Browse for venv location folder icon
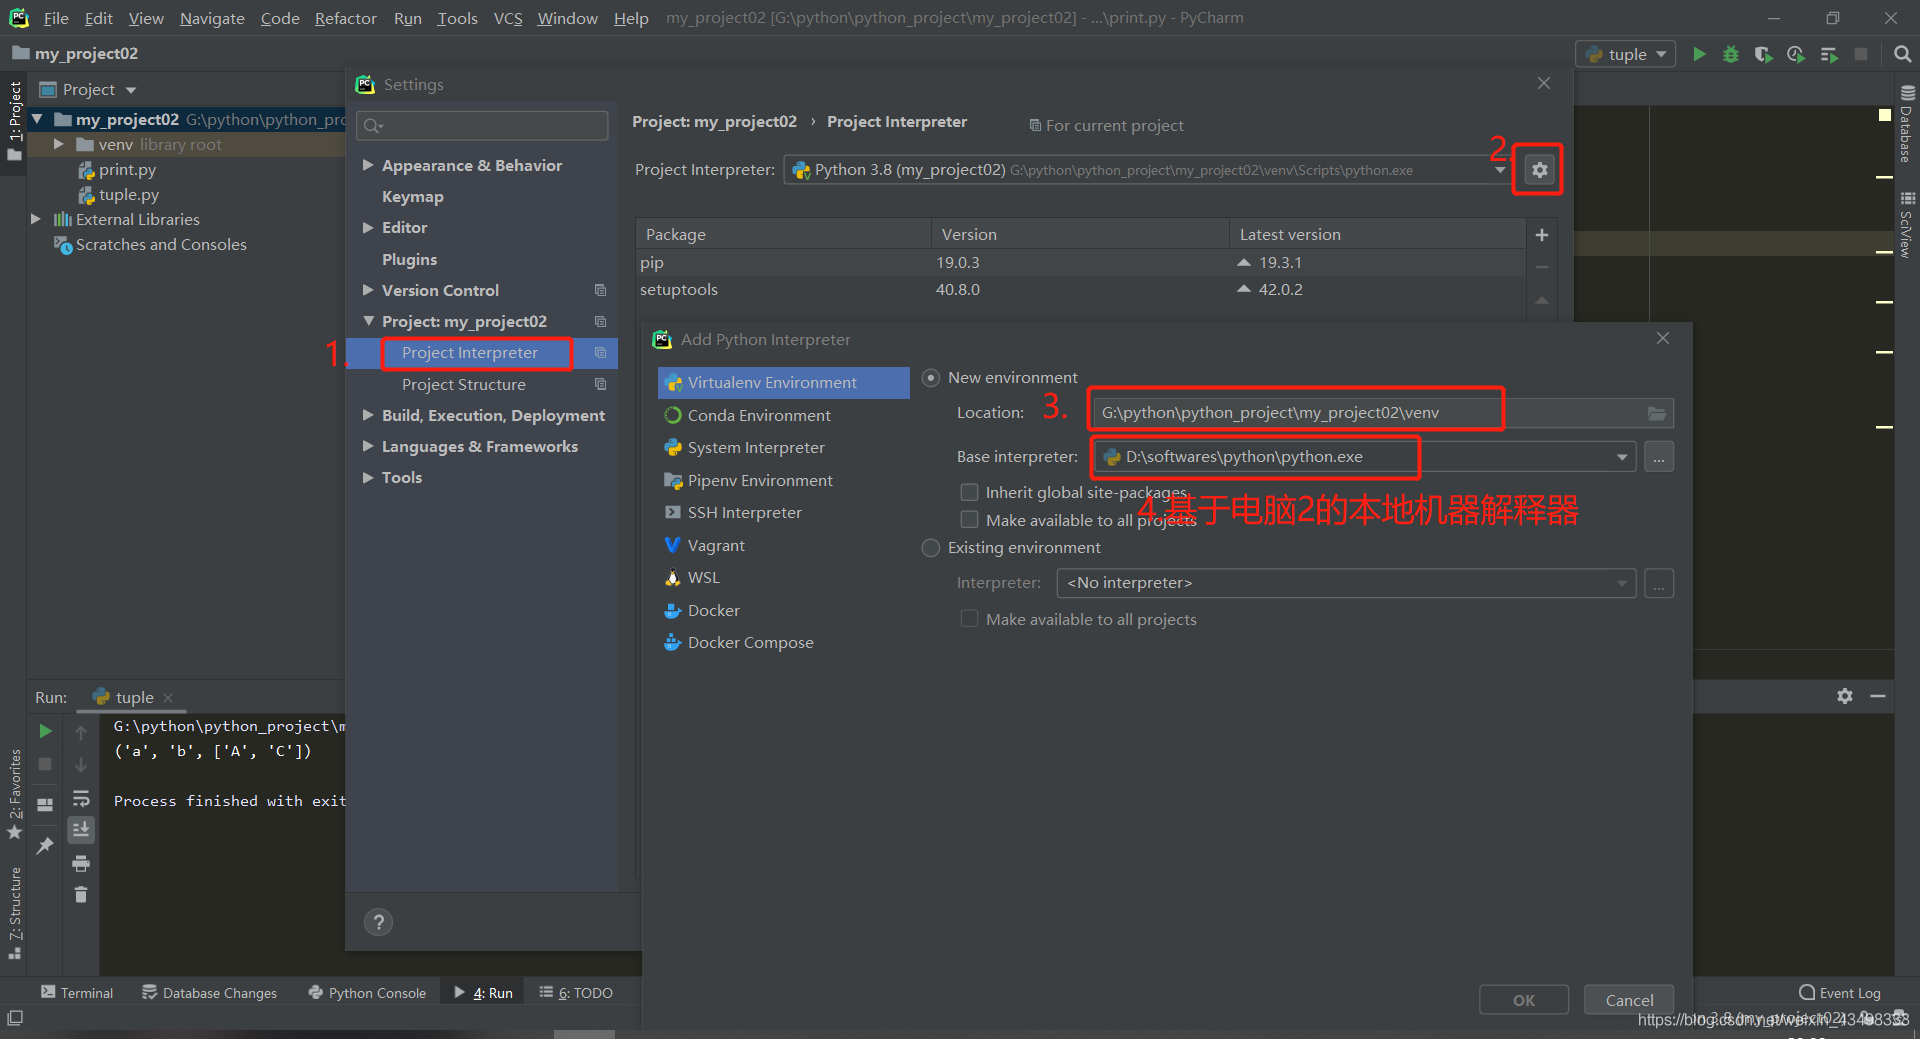The width and height of the screenshot is (1920, 1039). pos(1657,413)
